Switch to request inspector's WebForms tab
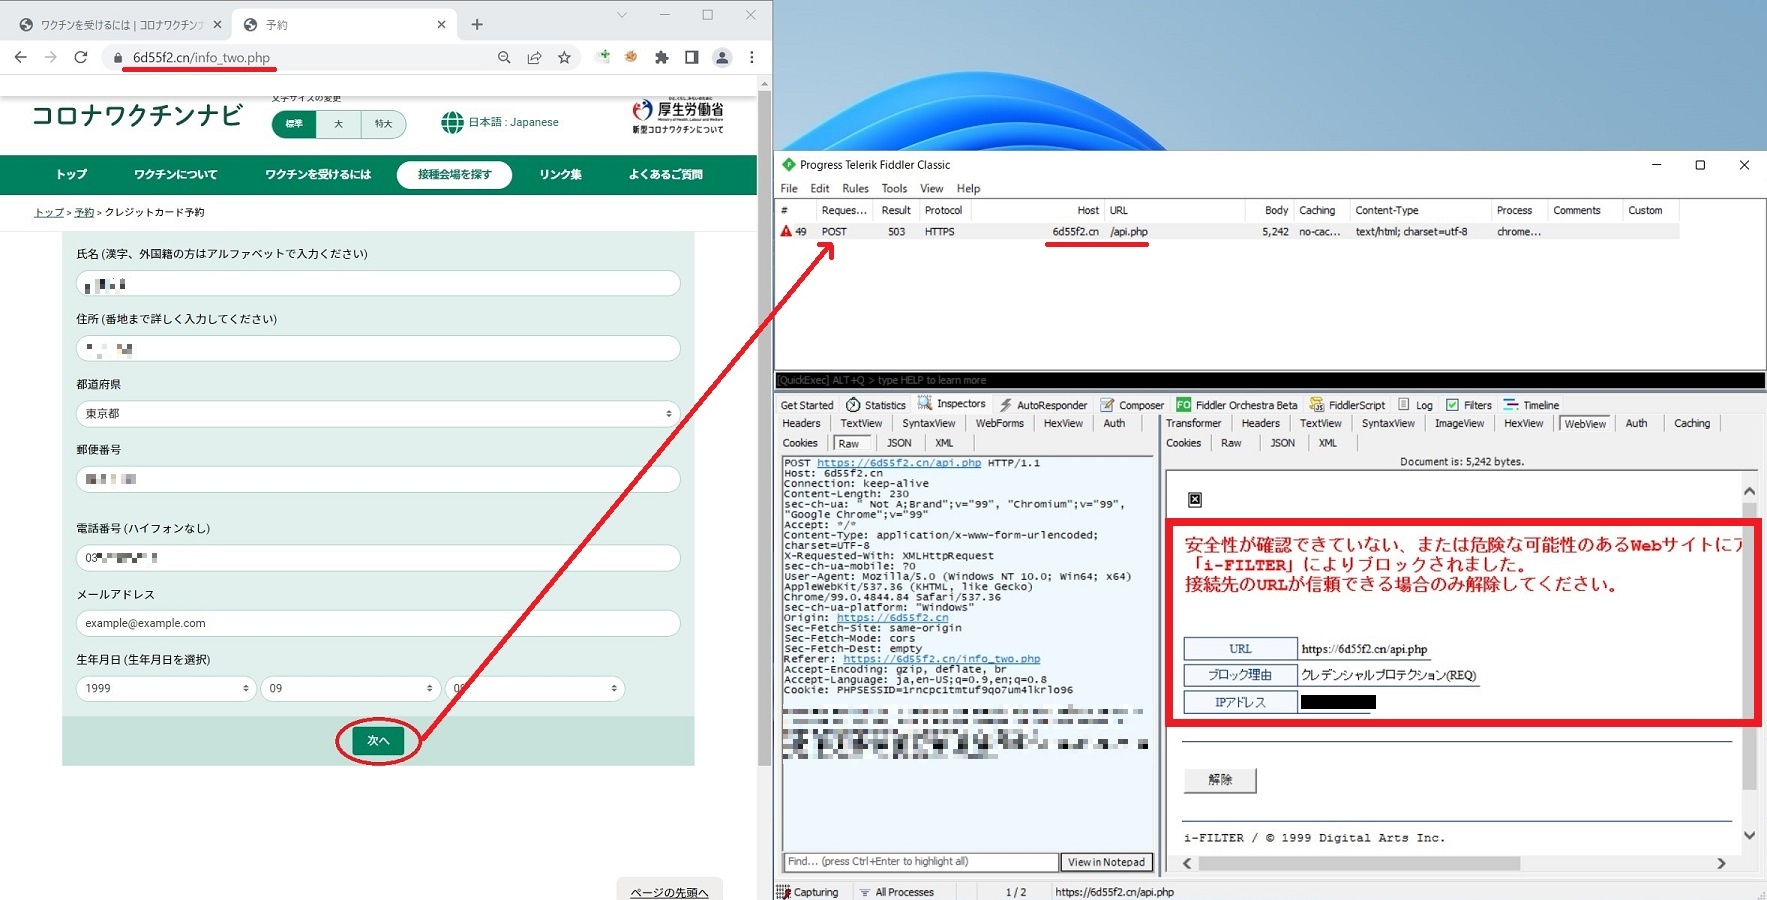The width and height of the screenshot is (1767, 900). pyautogui.click(x=999, y=423)
